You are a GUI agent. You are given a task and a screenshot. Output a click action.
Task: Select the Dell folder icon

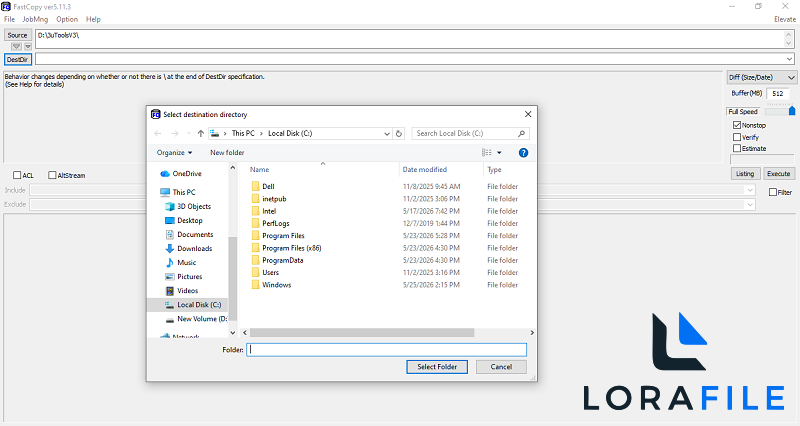tap(256, 186)
